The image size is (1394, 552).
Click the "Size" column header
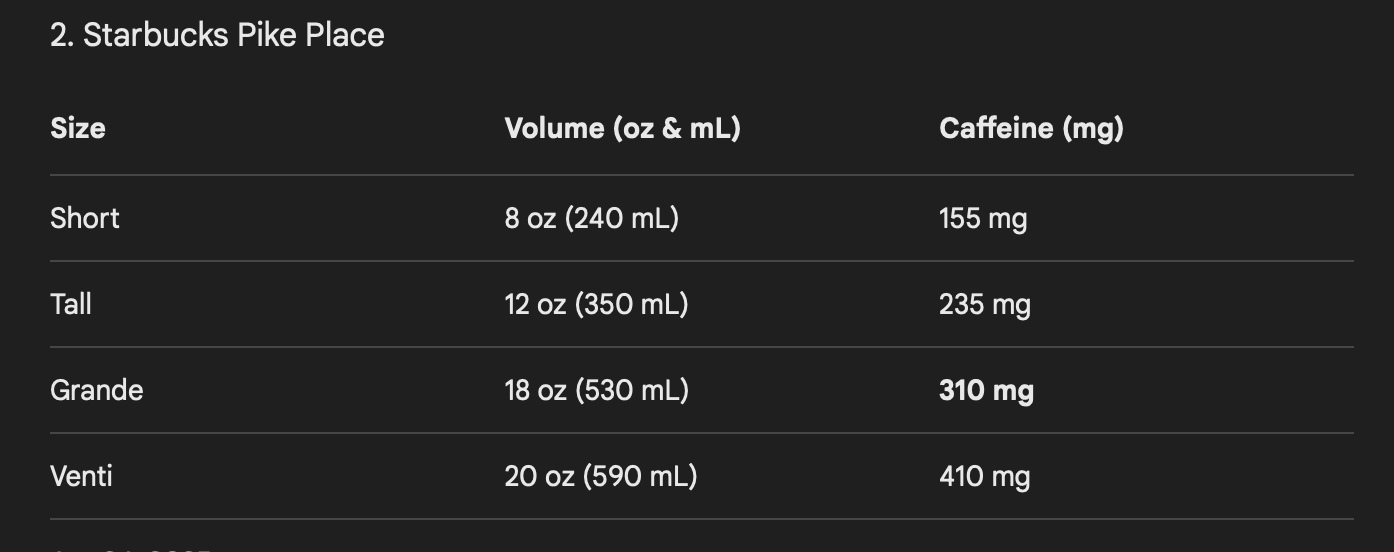78,128
